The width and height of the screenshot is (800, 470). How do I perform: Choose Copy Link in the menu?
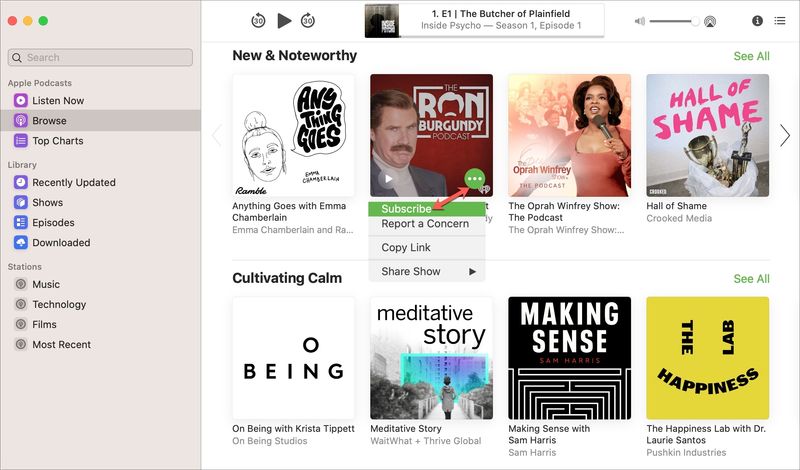pyautogui.click(x=427, y=248)
